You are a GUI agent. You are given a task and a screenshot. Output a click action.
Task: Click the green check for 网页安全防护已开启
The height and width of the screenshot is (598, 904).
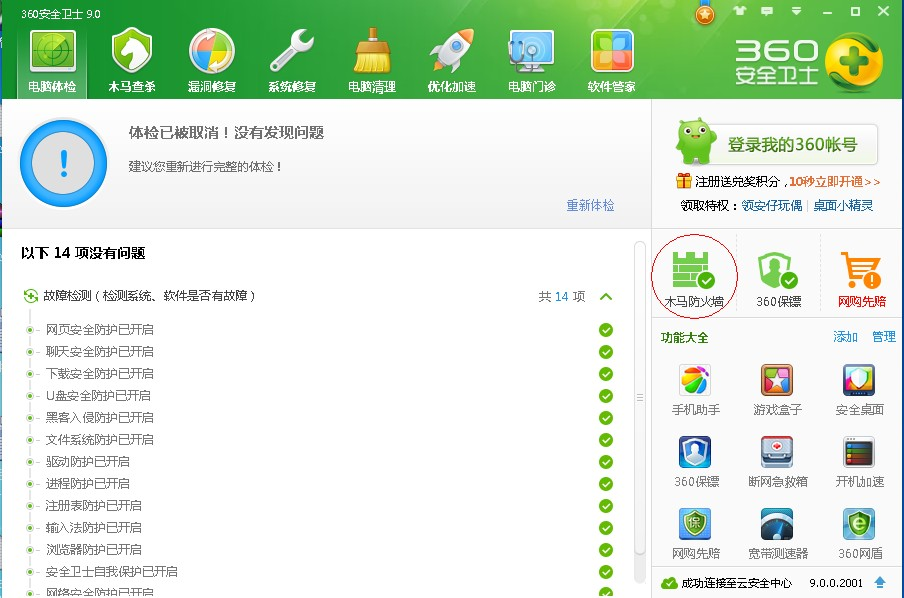(605, 330)
